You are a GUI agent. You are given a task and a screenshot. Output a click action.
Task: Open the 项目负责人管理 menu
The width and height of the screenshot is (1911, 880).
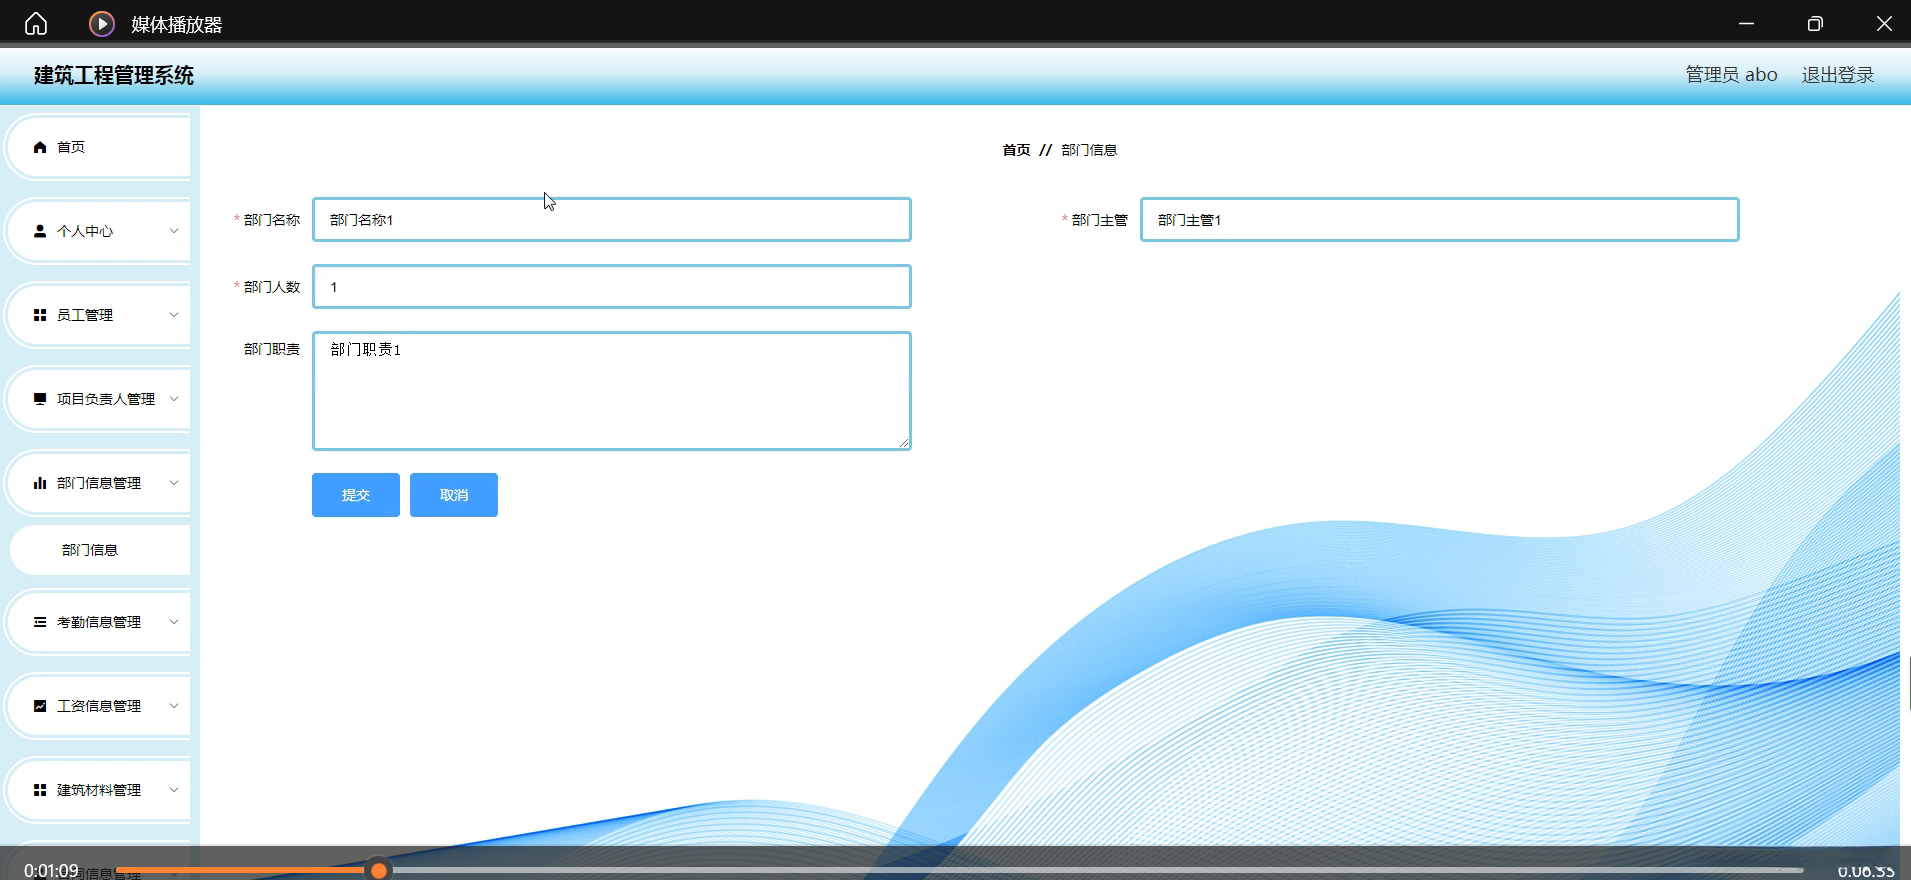(x=98, y=399)
